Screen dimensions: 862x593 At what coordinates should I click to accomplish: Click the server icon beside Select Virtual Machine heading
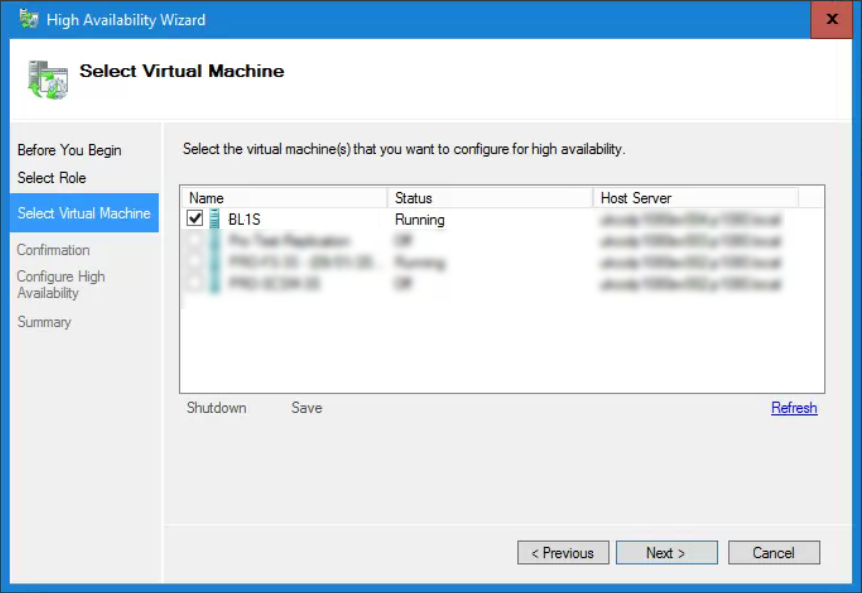point(48,80)
